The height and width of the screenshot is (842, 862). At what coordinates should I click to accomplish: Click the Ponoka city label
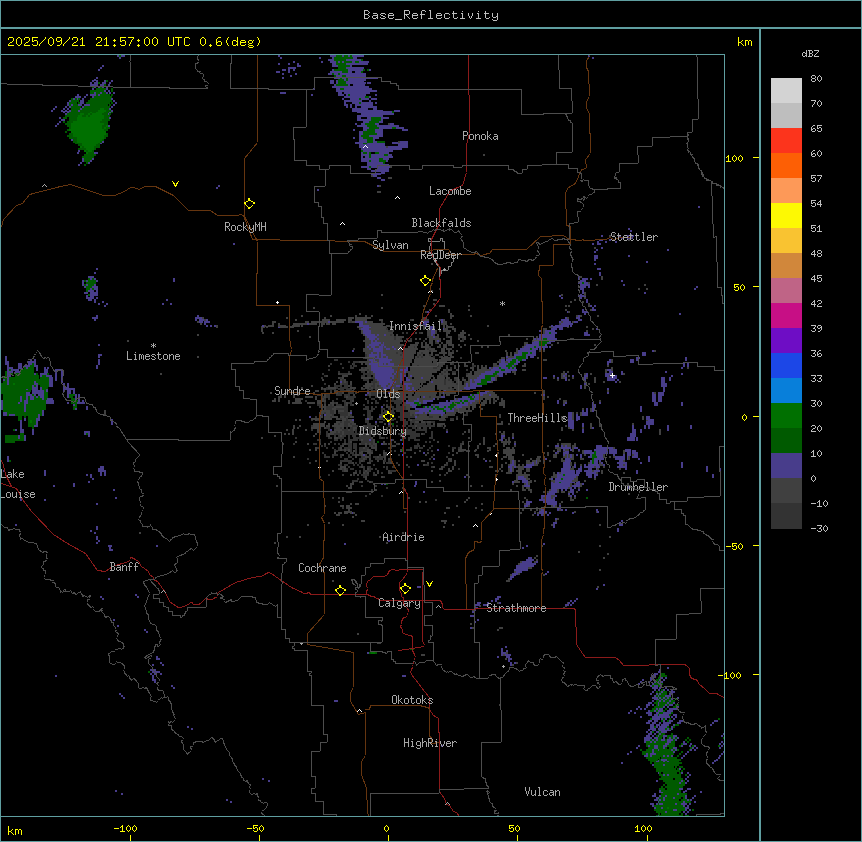click(x=480, y=136)
